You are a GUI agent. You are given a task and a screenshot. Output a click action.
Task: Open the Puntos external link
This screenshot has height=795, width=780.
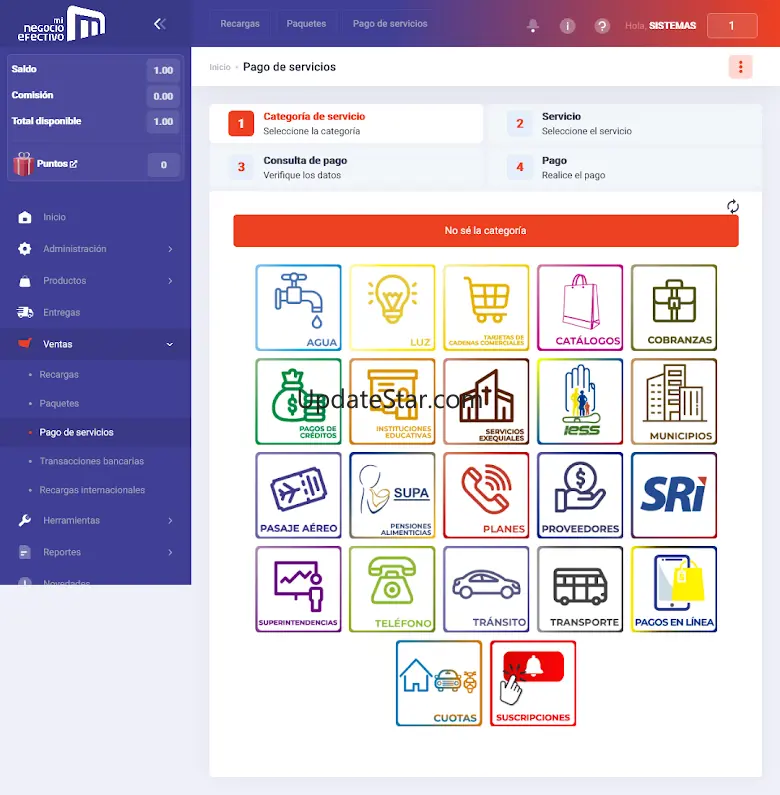click(x=56, y=164)
